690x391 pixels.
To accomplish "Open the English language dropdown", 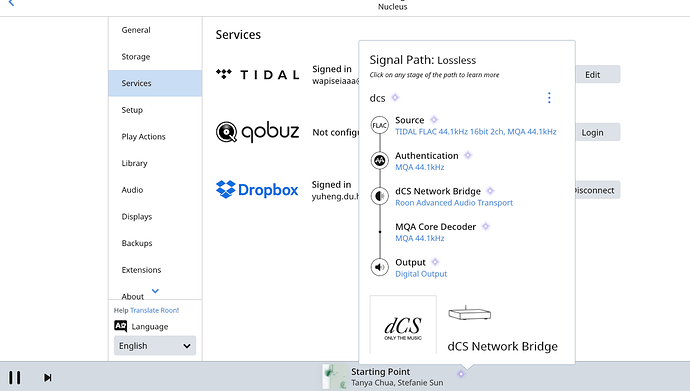I will point(155,346).
